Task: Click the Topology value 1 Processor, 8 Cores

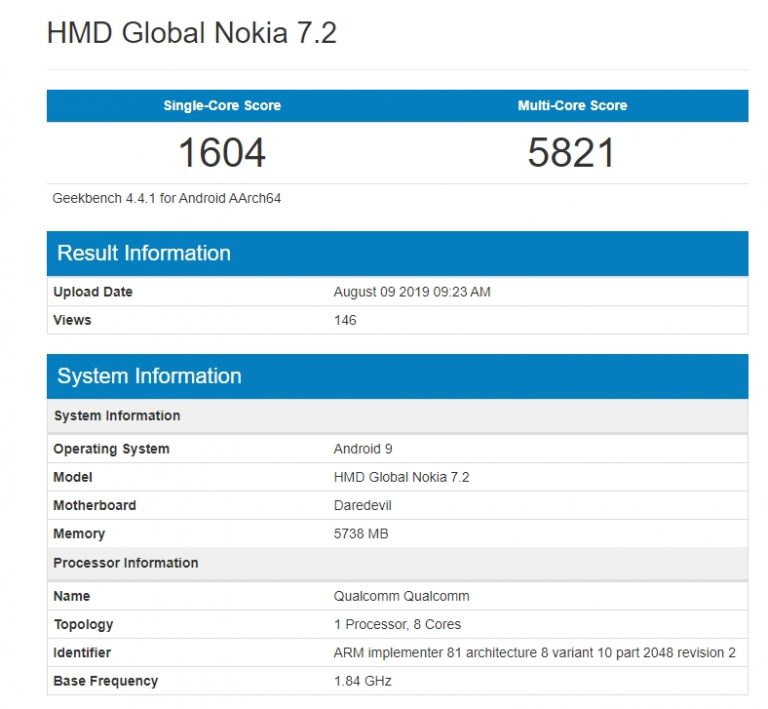Action: click(x=397, y=624)
